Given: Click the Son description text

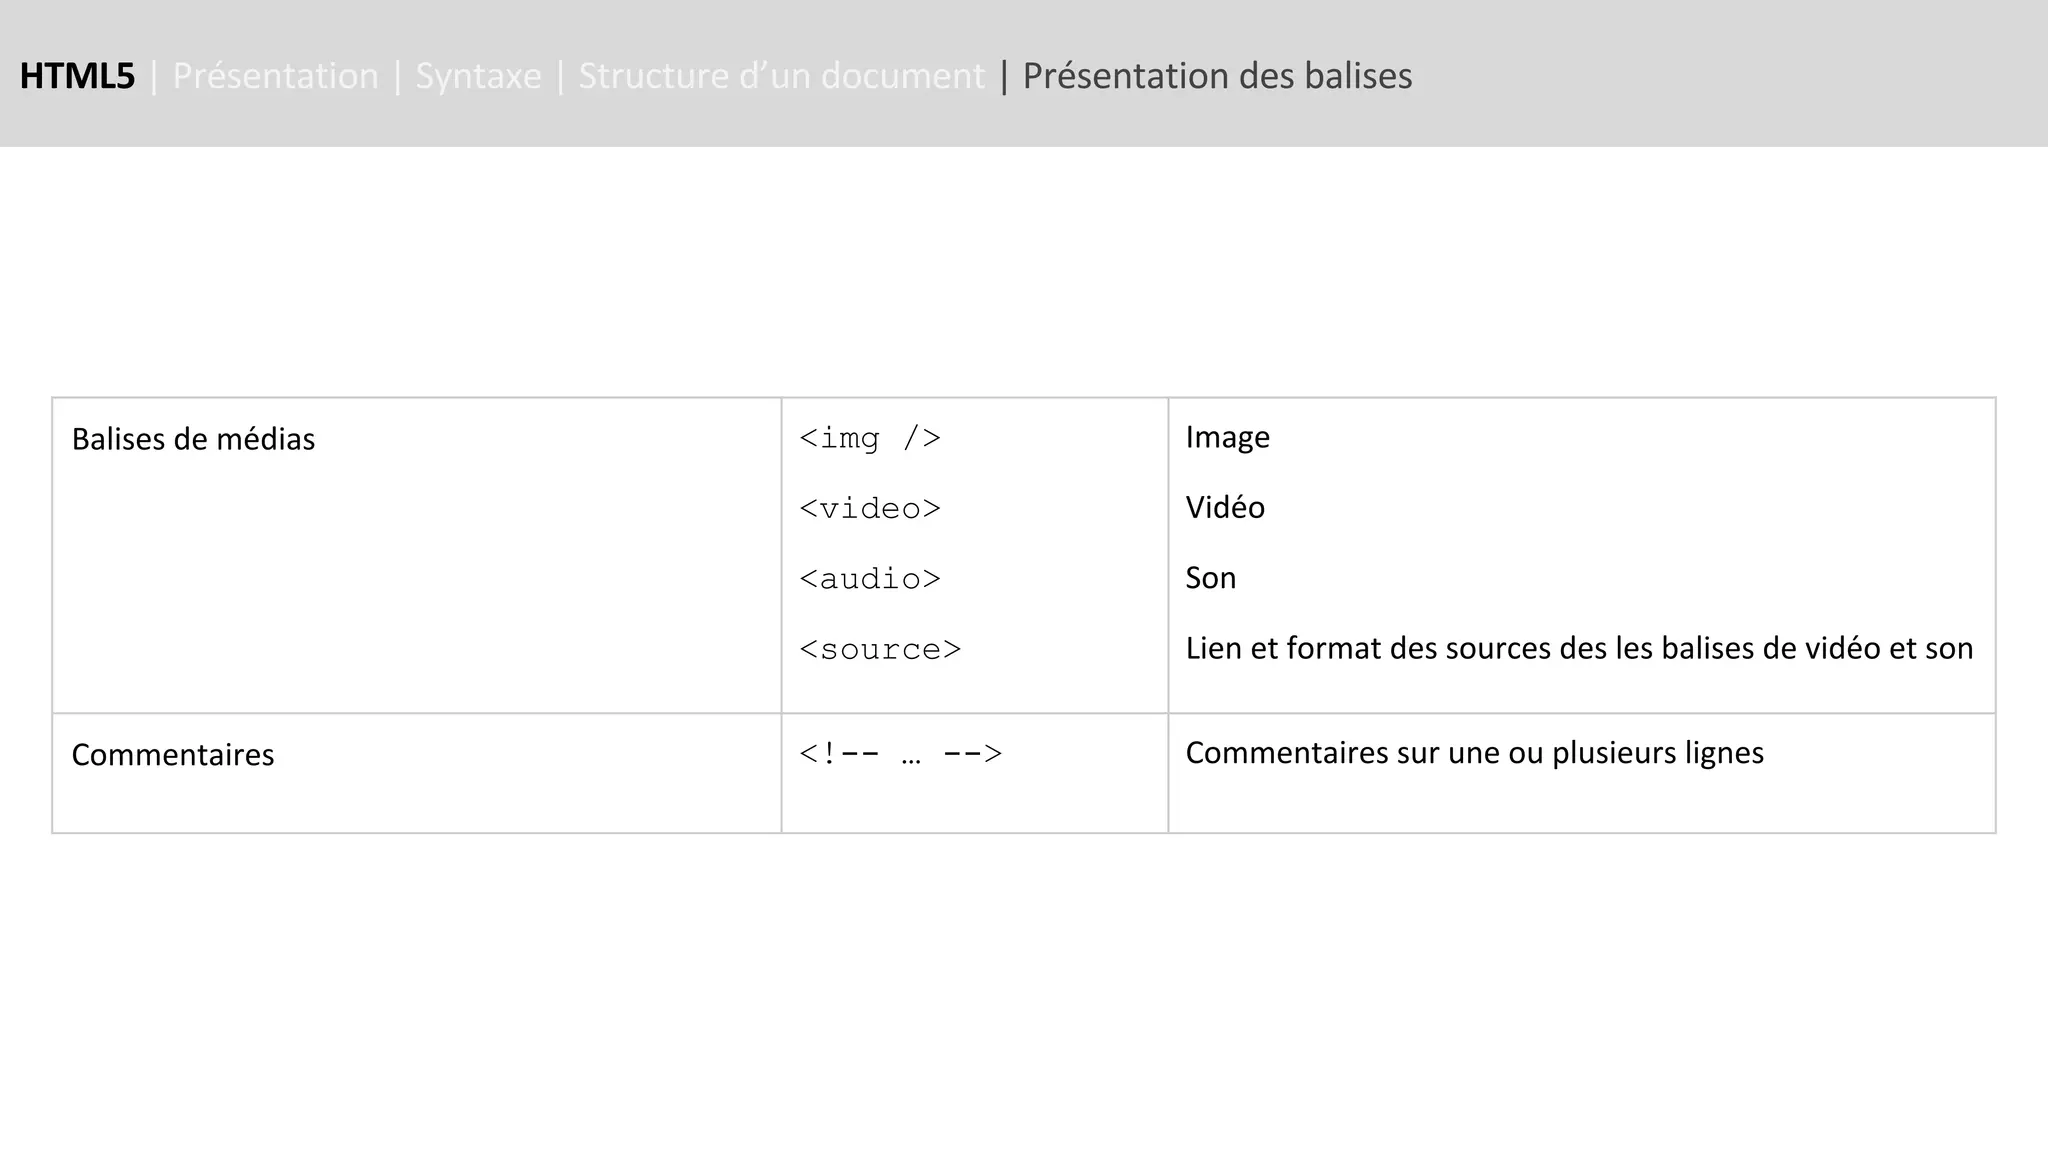Looking at the screenshot, I should (x=1210, y=578).
